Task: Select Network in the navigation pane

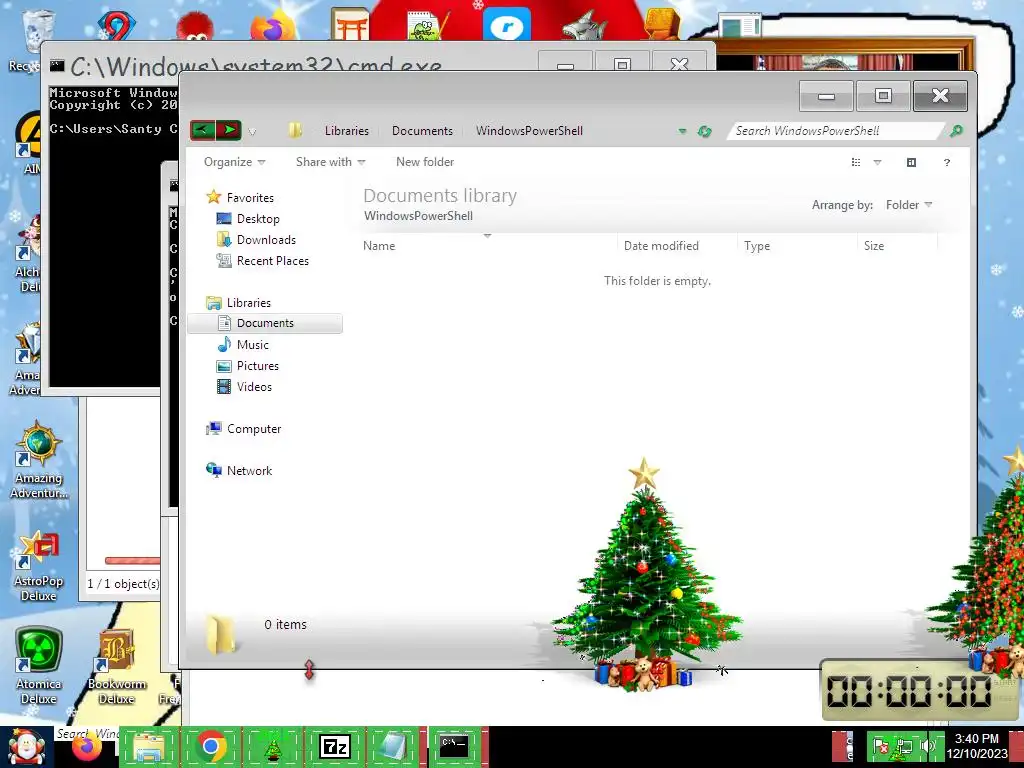Action: [x=238, y=470]
